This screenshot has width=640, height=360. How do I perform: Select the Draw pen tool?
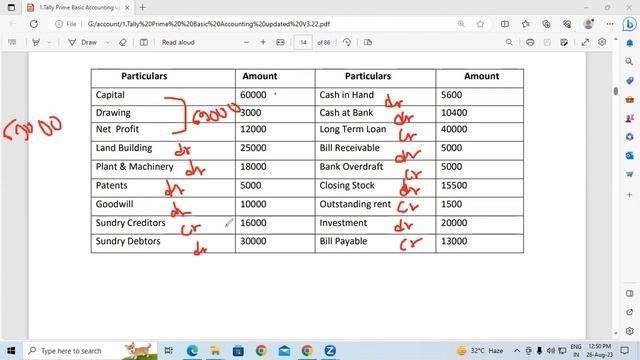[82, 42]
